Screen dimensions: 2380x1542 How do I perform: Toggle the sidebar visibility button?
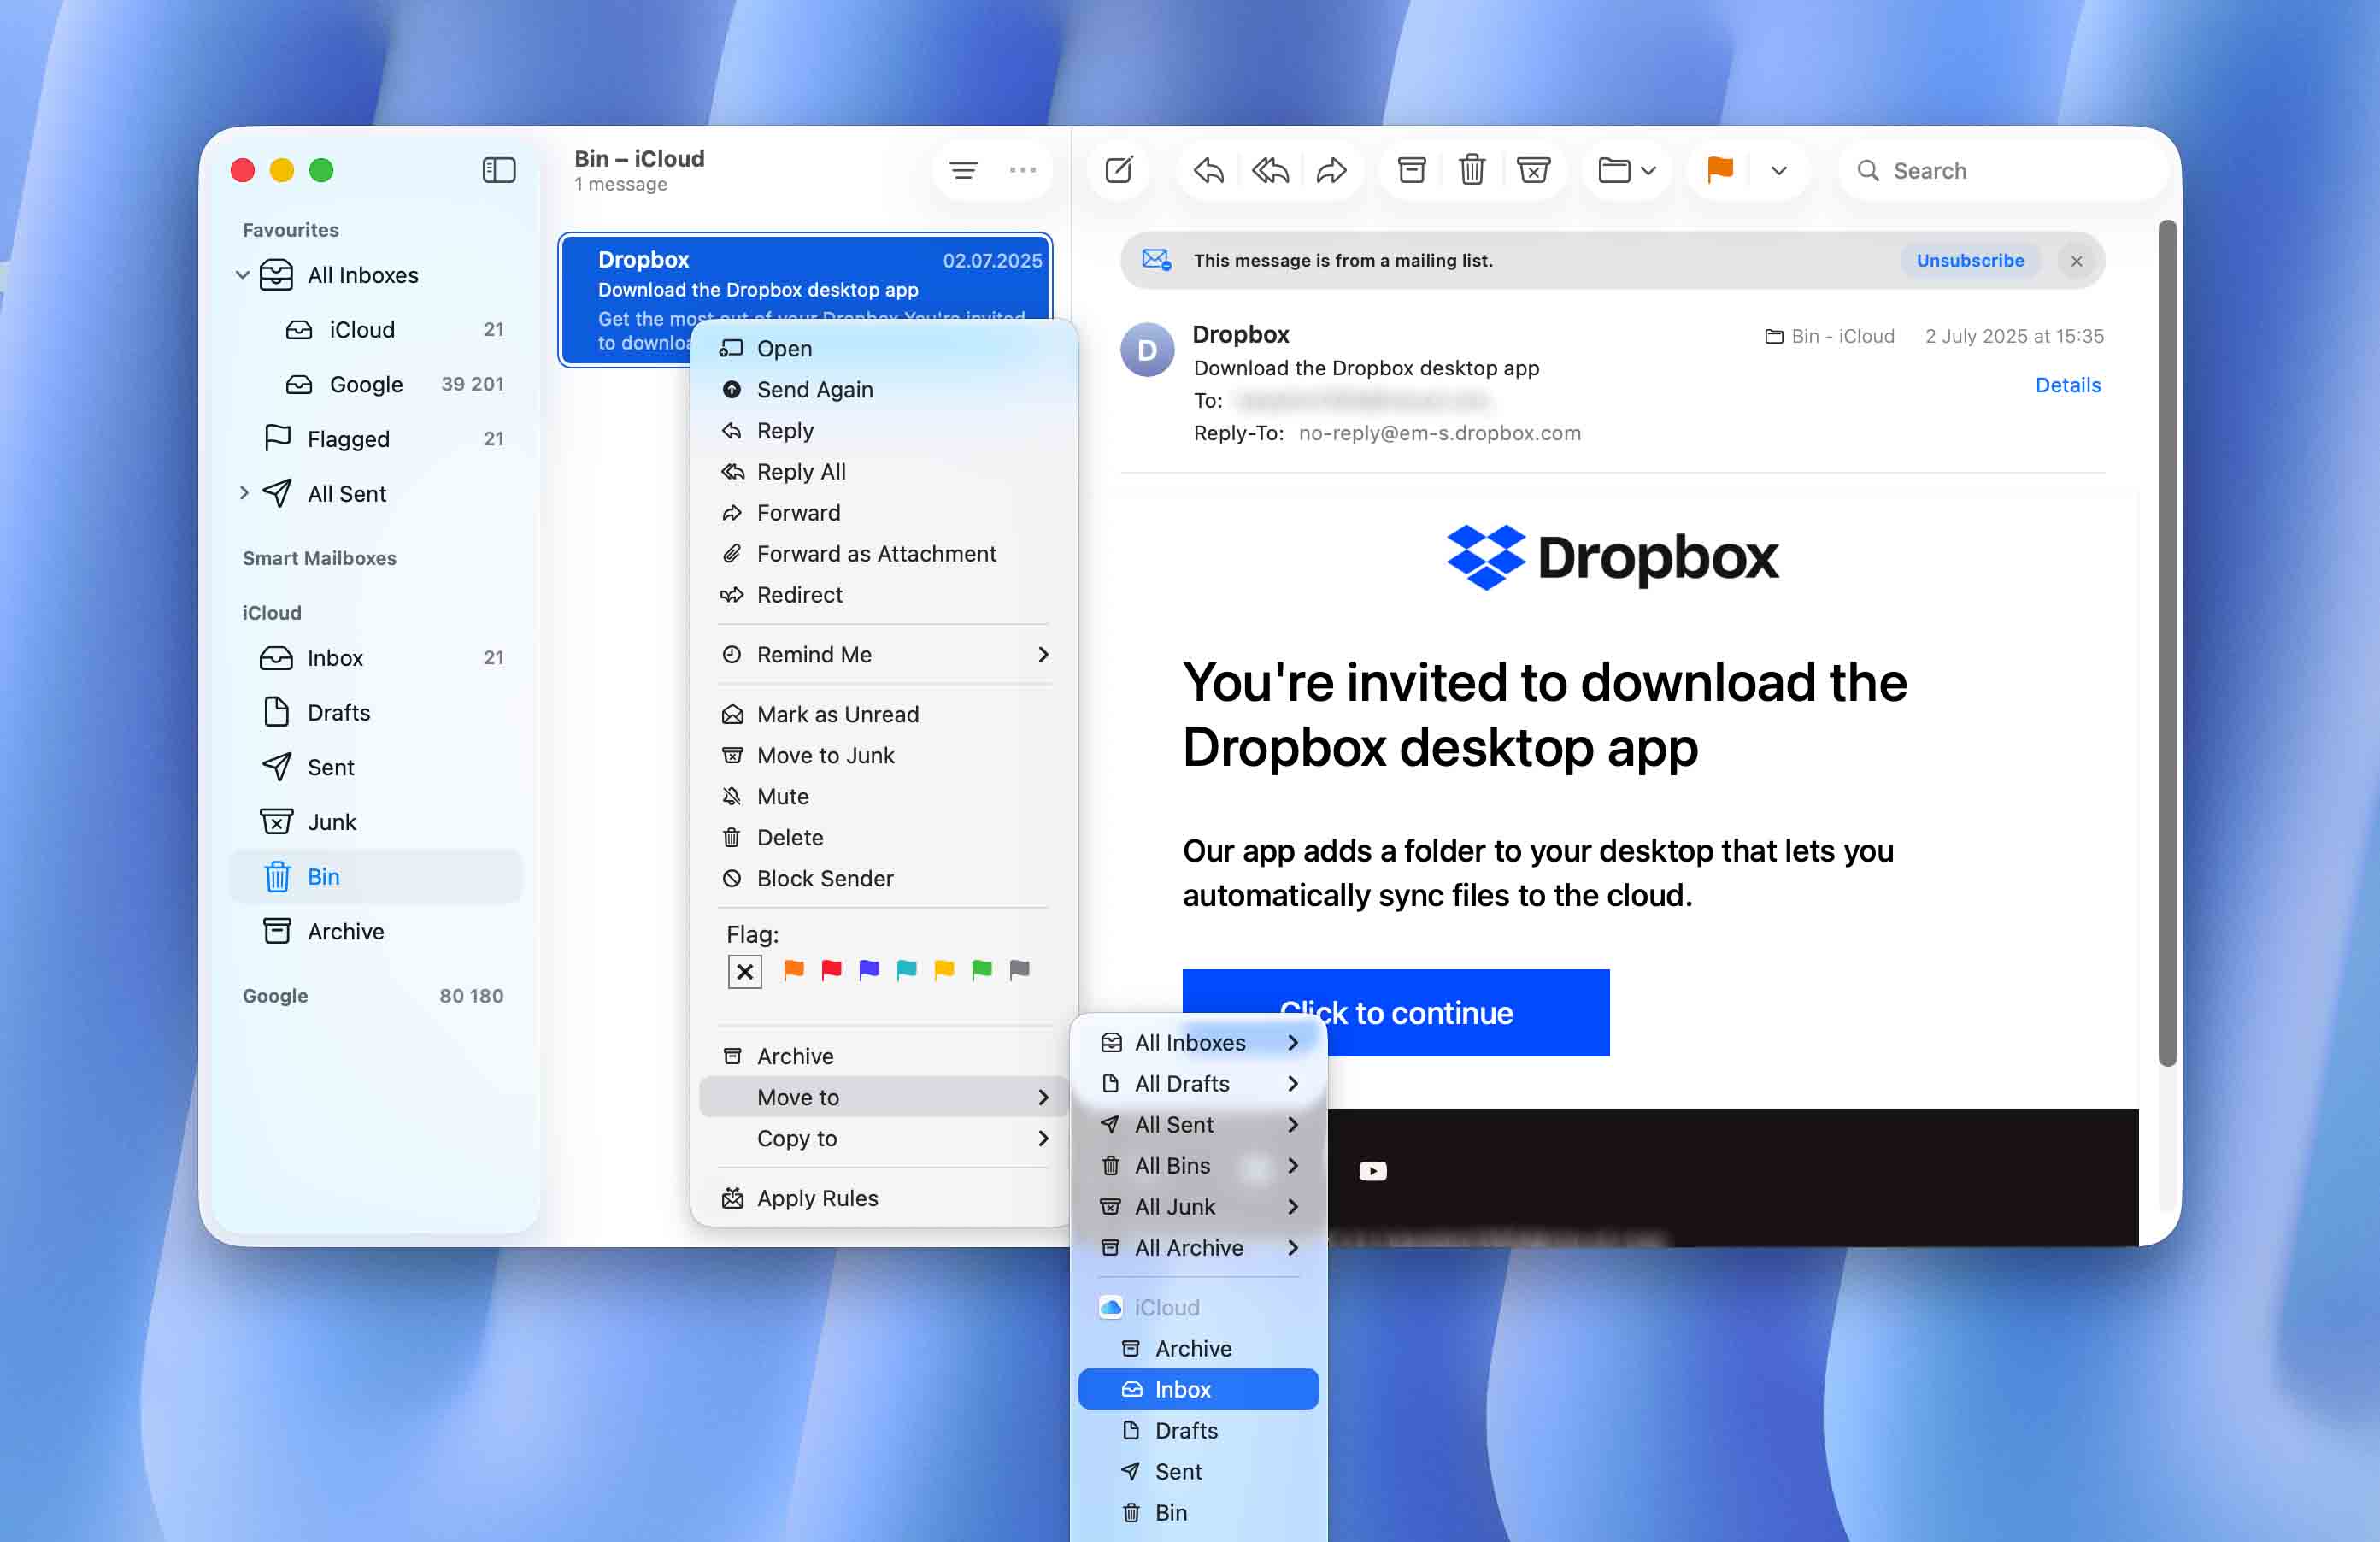(x=498, y=170)
